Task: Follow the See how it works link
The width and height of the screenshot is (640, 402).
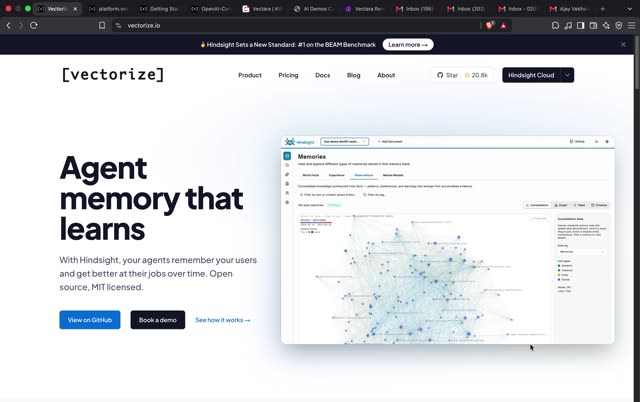Action: (222, 320)
